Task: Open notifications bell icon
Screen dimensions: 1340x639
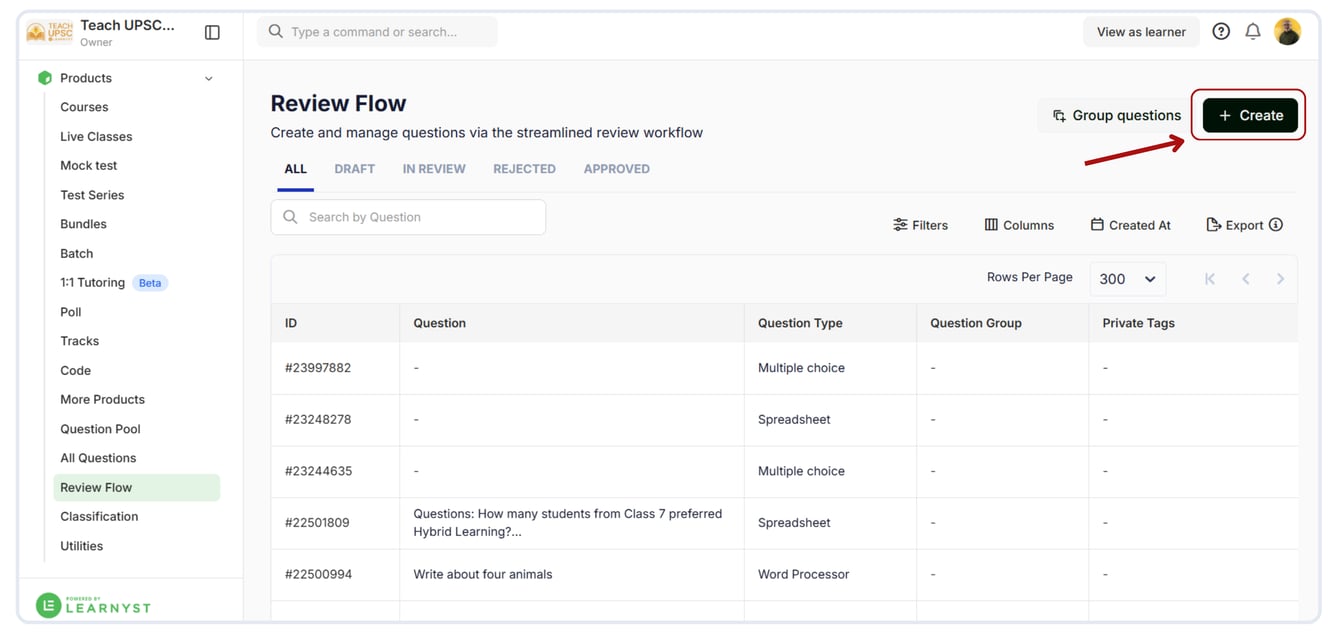Action: coord(1253,32)
